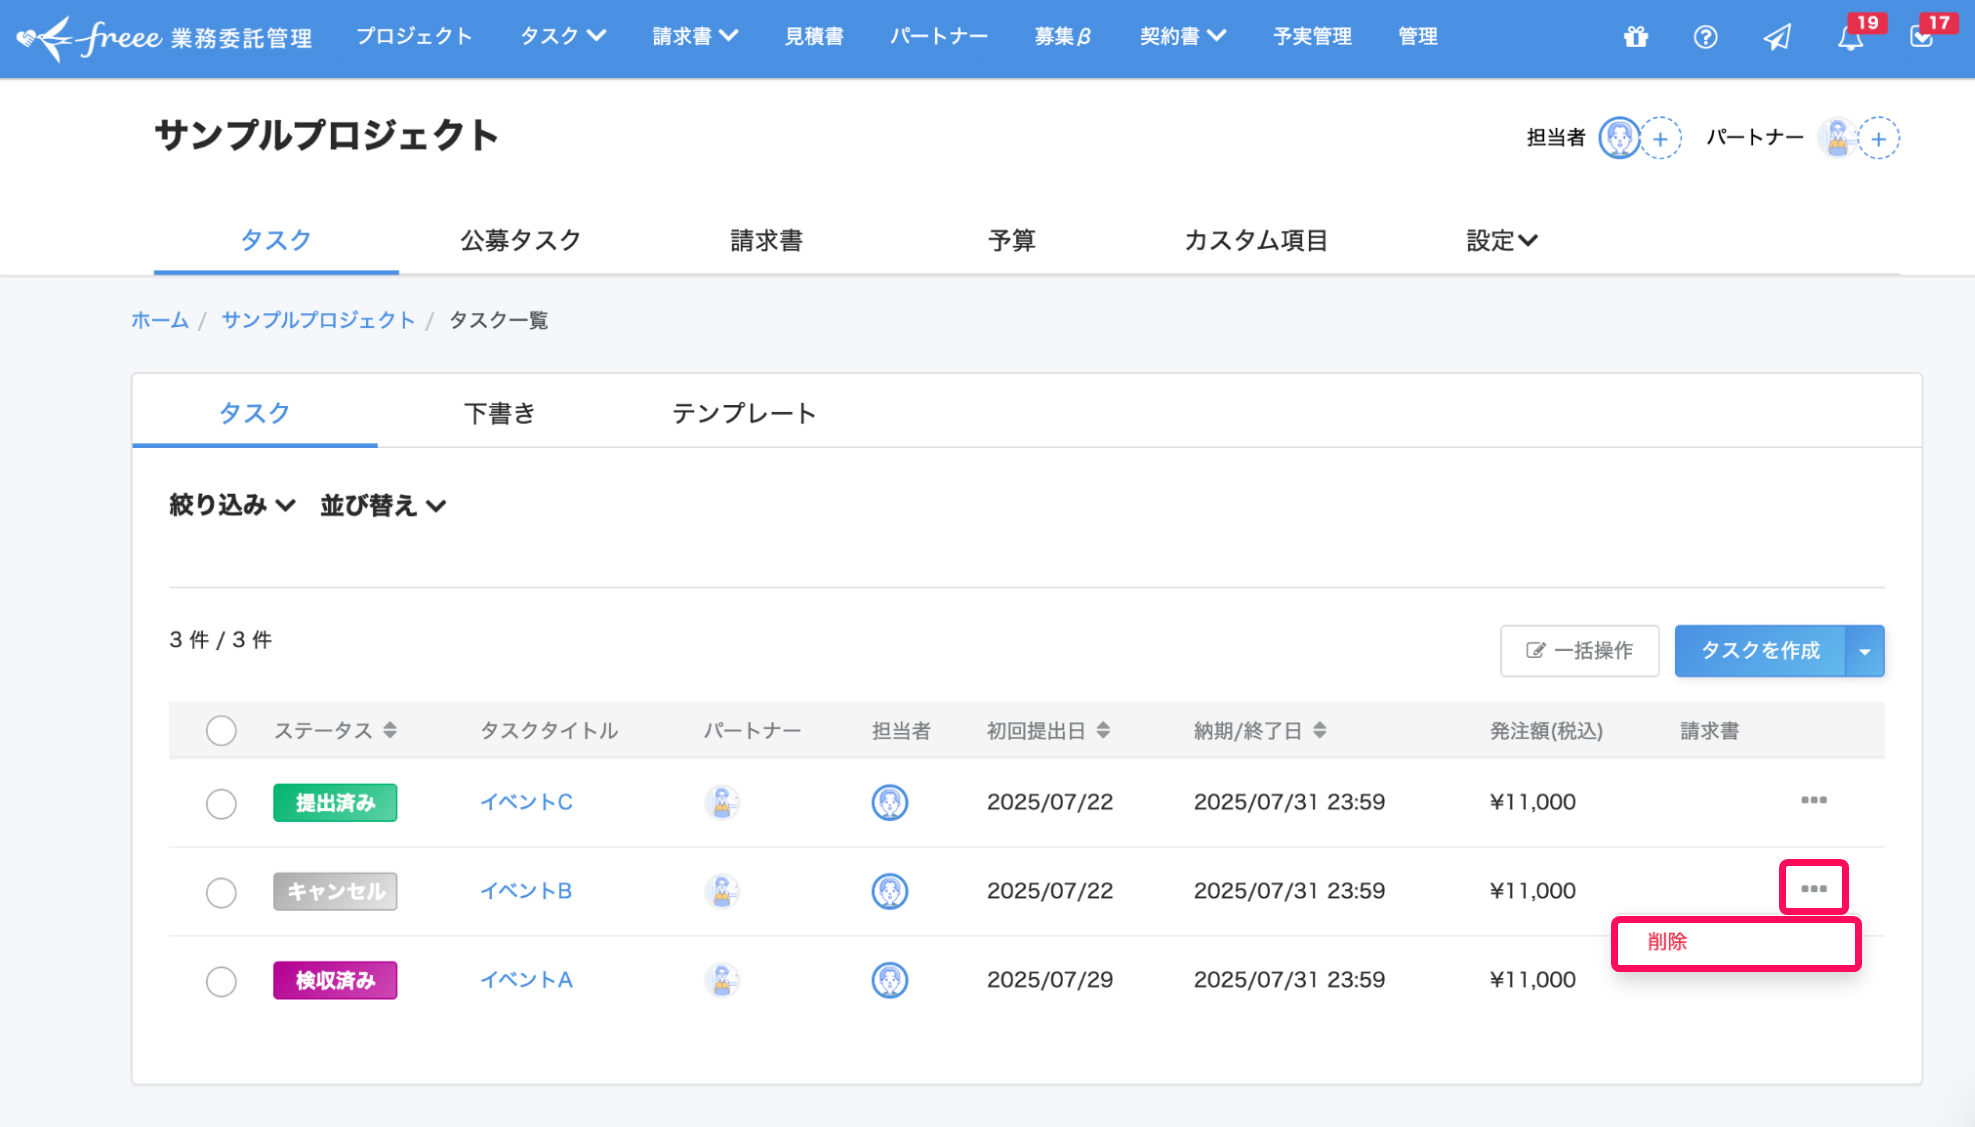The image size is (1975, 1127).
Task: Go to ホーム breadcrumb link
Action: pyautogui.click(x=160, y=320)
